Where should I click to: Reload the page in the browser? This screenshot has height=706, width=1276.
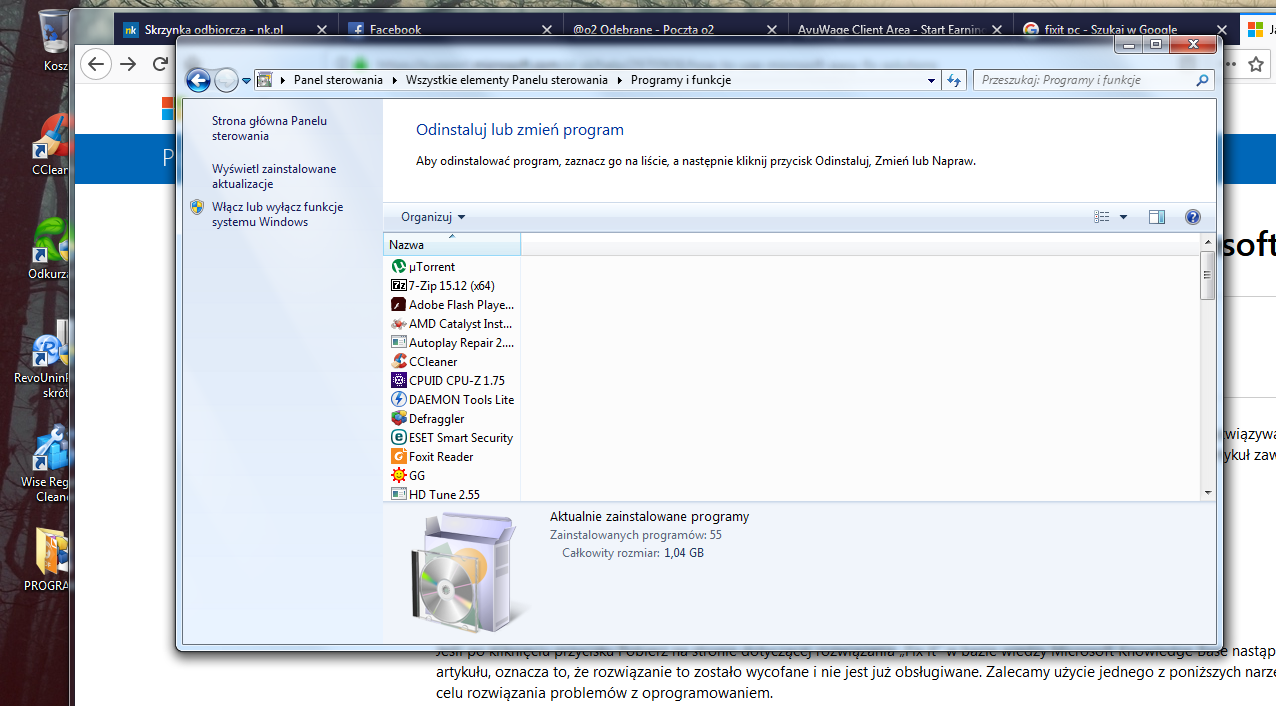pyautogui.click(x=160, y=64)
